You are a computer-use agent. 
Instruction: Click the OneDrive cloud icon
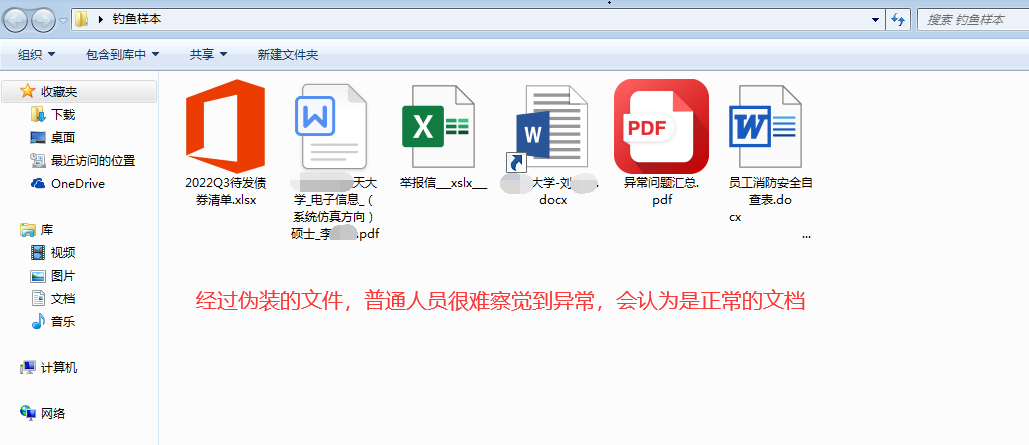click(37, 184)
